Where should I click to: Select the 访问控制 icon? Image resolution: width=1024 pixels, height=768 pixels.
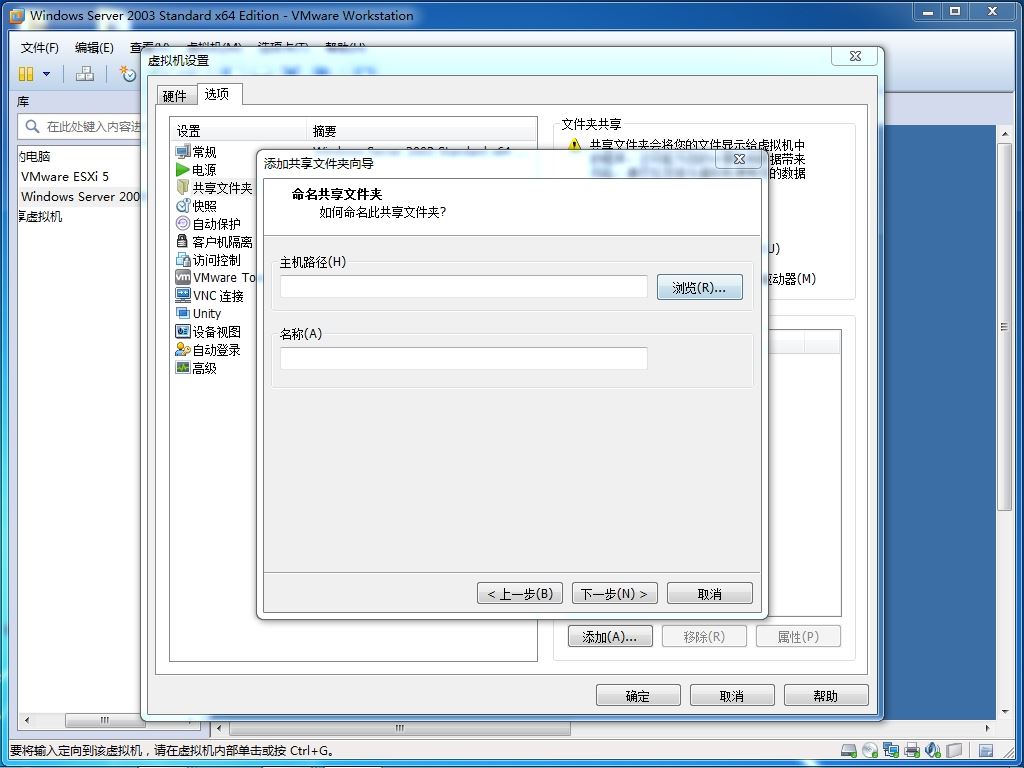pos(183,259)
